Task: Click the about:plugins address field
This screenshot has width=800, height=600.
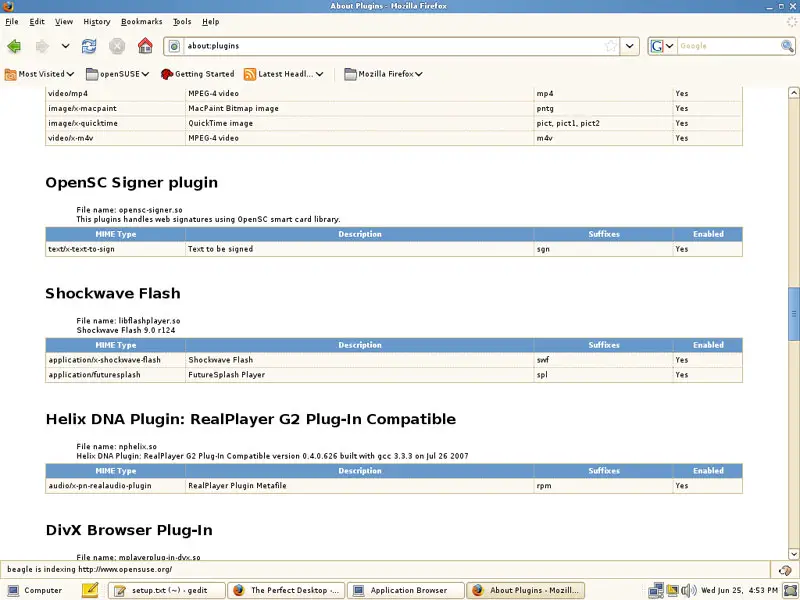Action: click(x=393, y=46)
